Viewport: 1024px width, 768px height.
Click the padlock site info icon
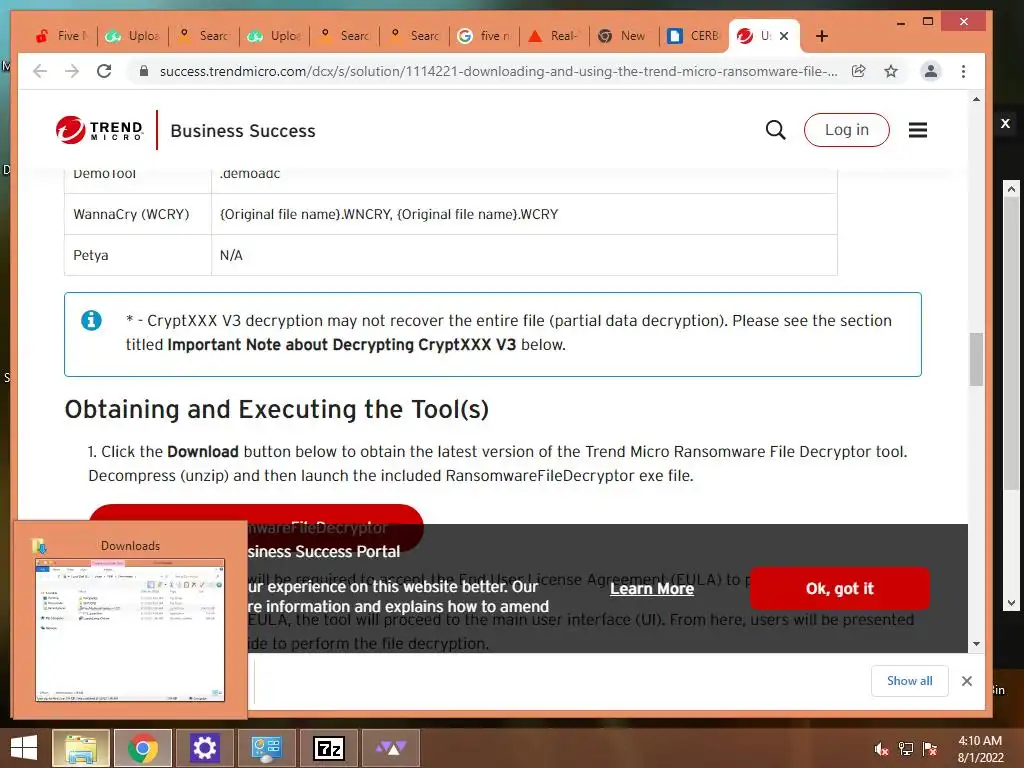[x=144, y=71]
